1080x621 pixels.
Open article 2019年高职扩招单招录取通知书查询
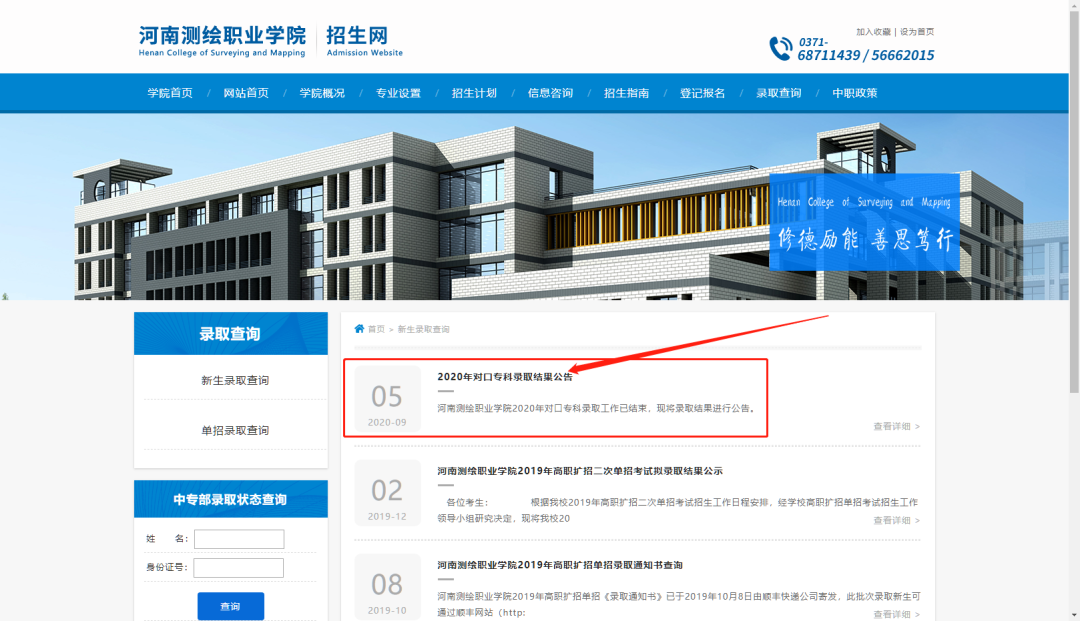[x=560, y=565]
